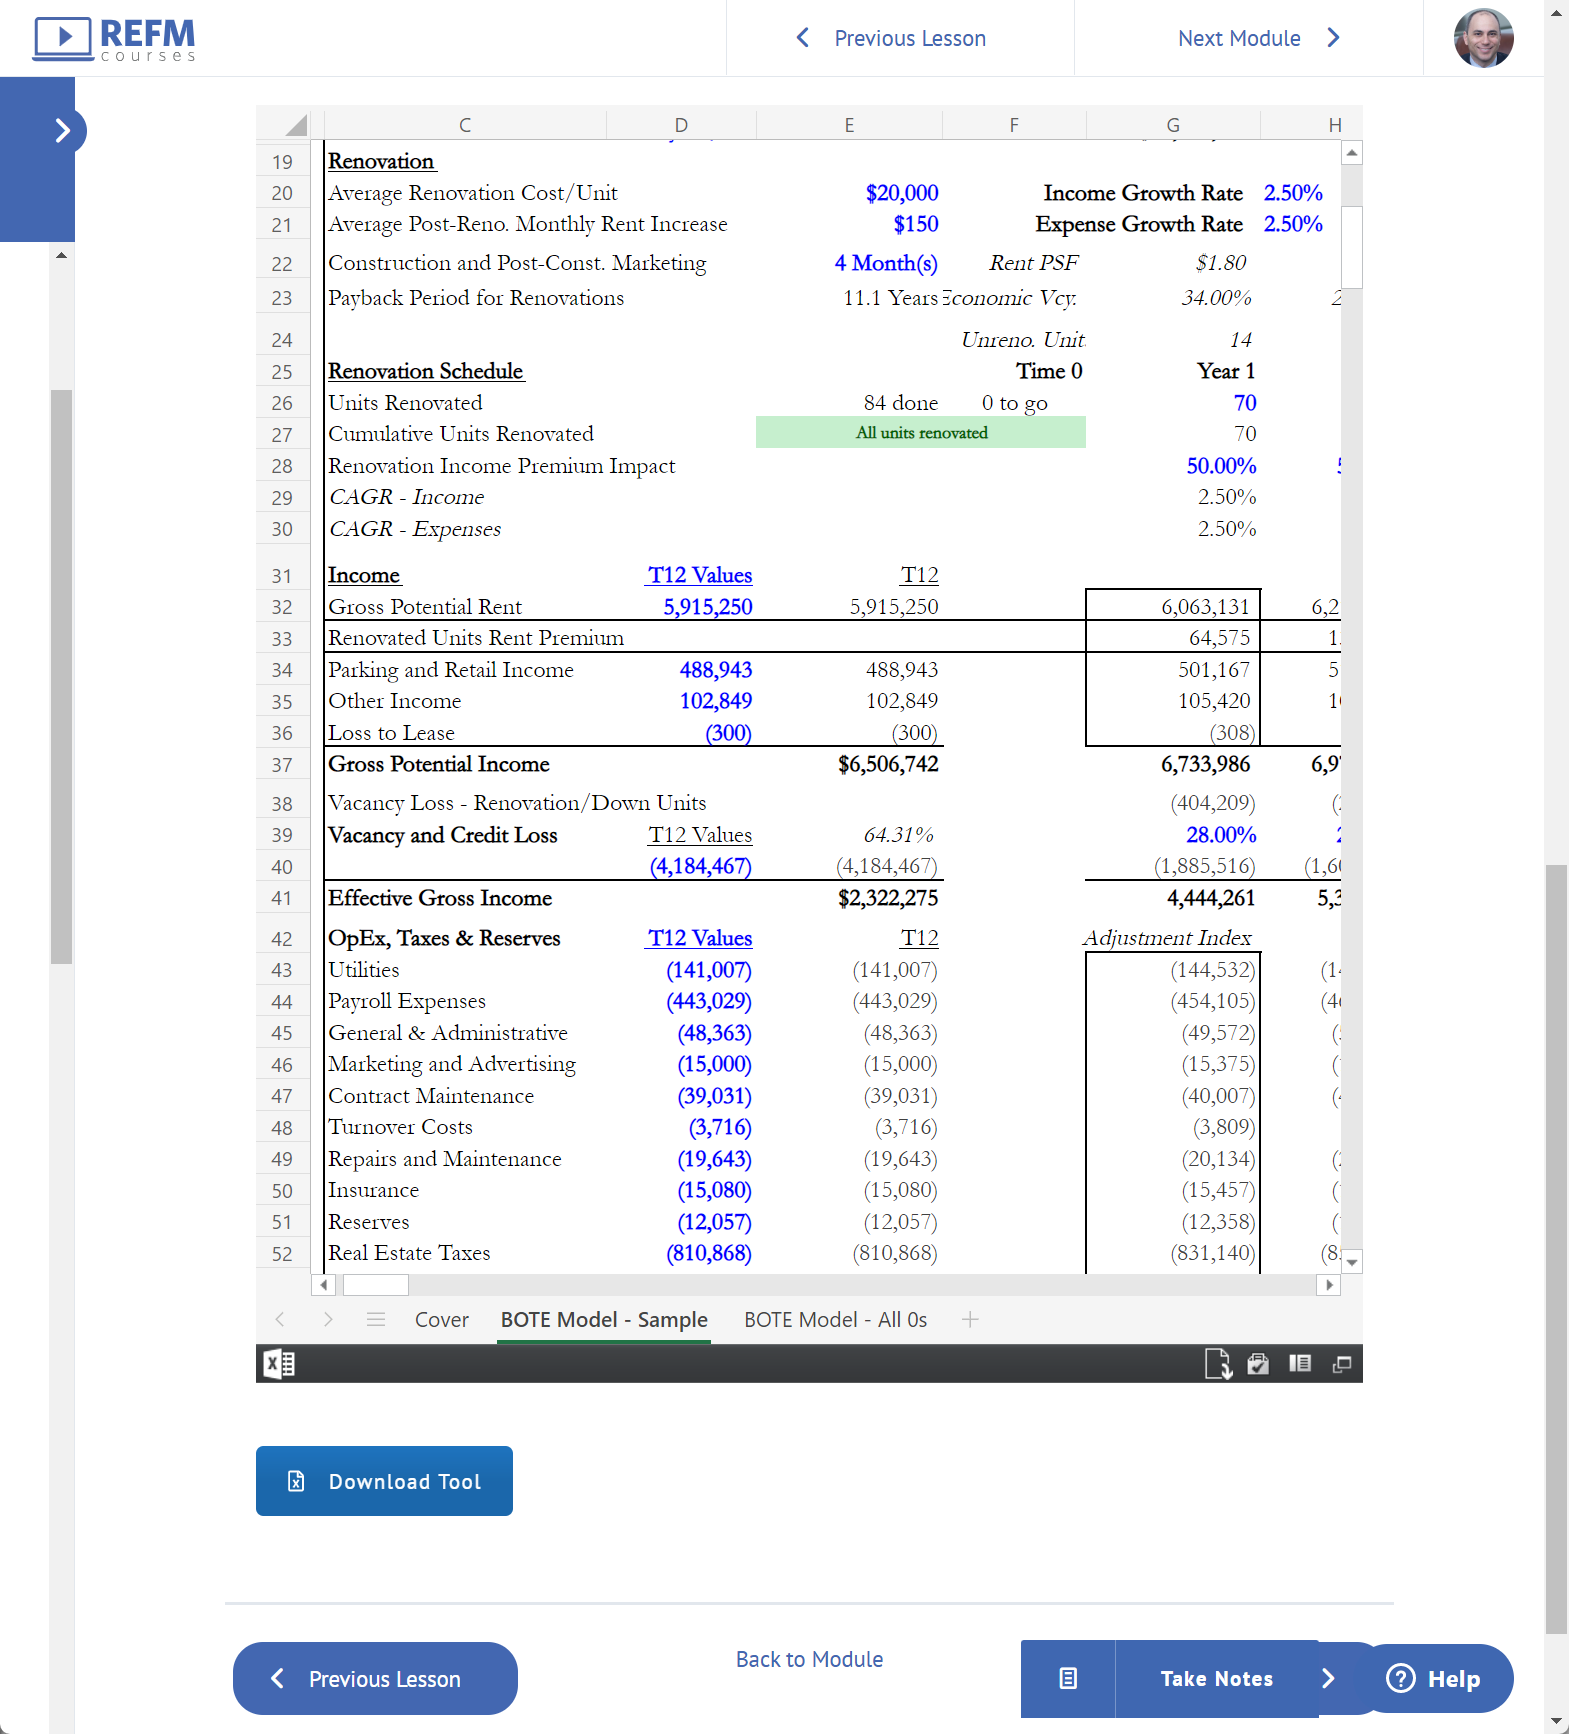Click the green All units renovated cell

921,433
